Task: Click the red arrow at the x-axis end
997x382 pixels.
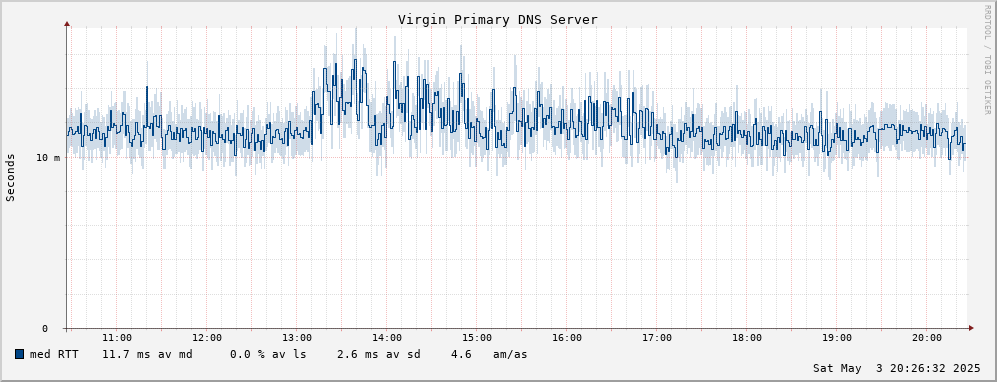Action: point(971,328)
